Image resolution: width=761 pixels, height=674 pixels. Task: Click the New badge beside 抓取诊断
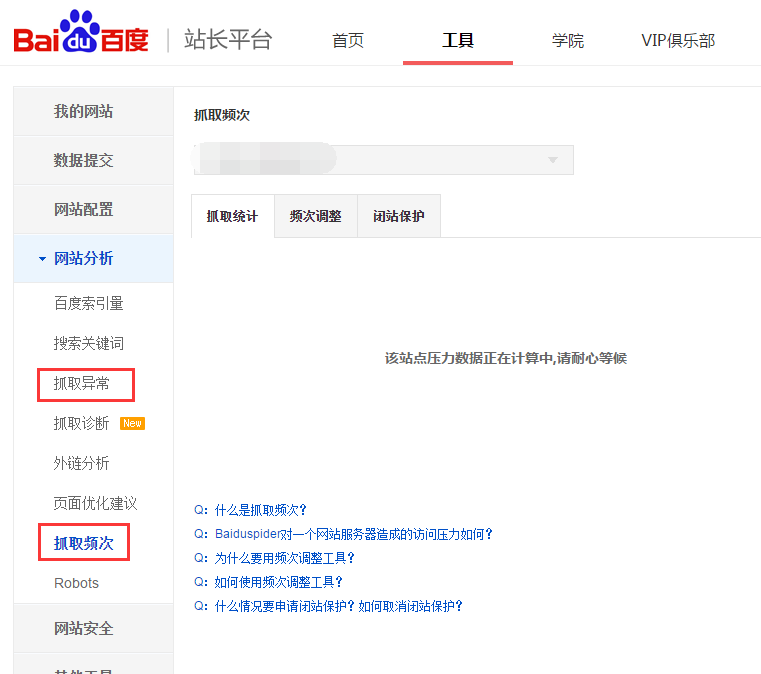pos(132,423)
